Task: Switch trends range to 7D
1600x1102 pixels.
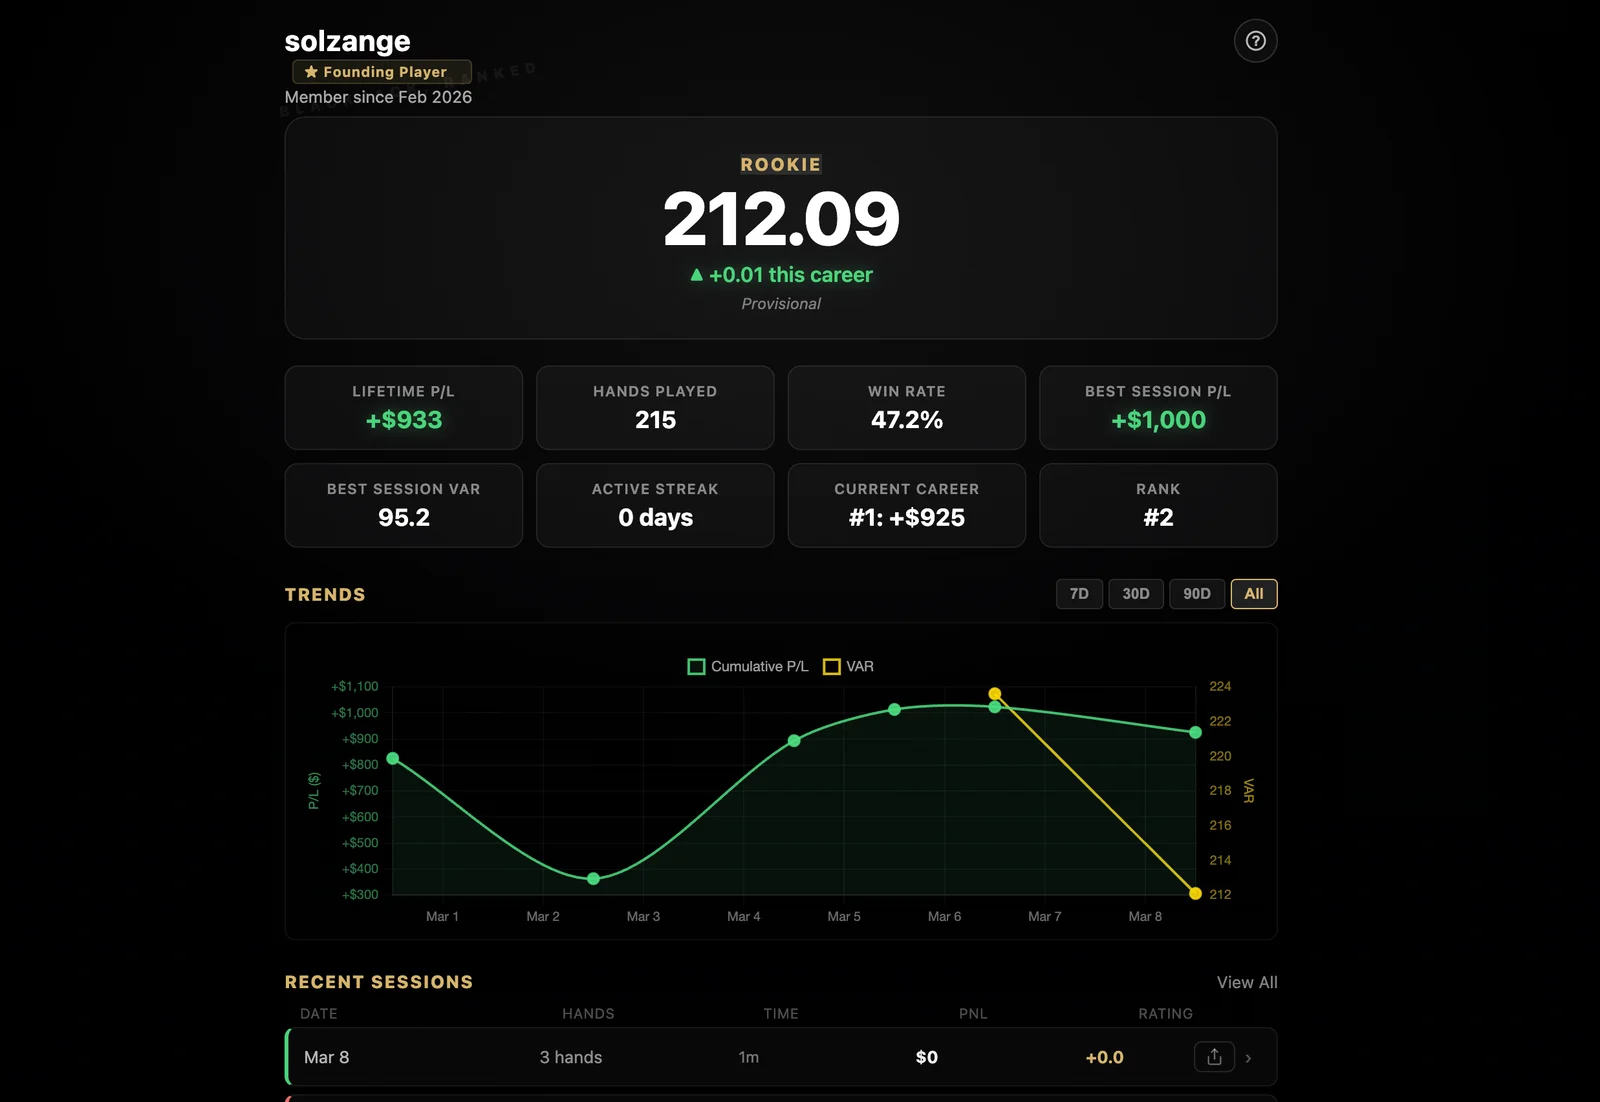Action: (1079, 594)
